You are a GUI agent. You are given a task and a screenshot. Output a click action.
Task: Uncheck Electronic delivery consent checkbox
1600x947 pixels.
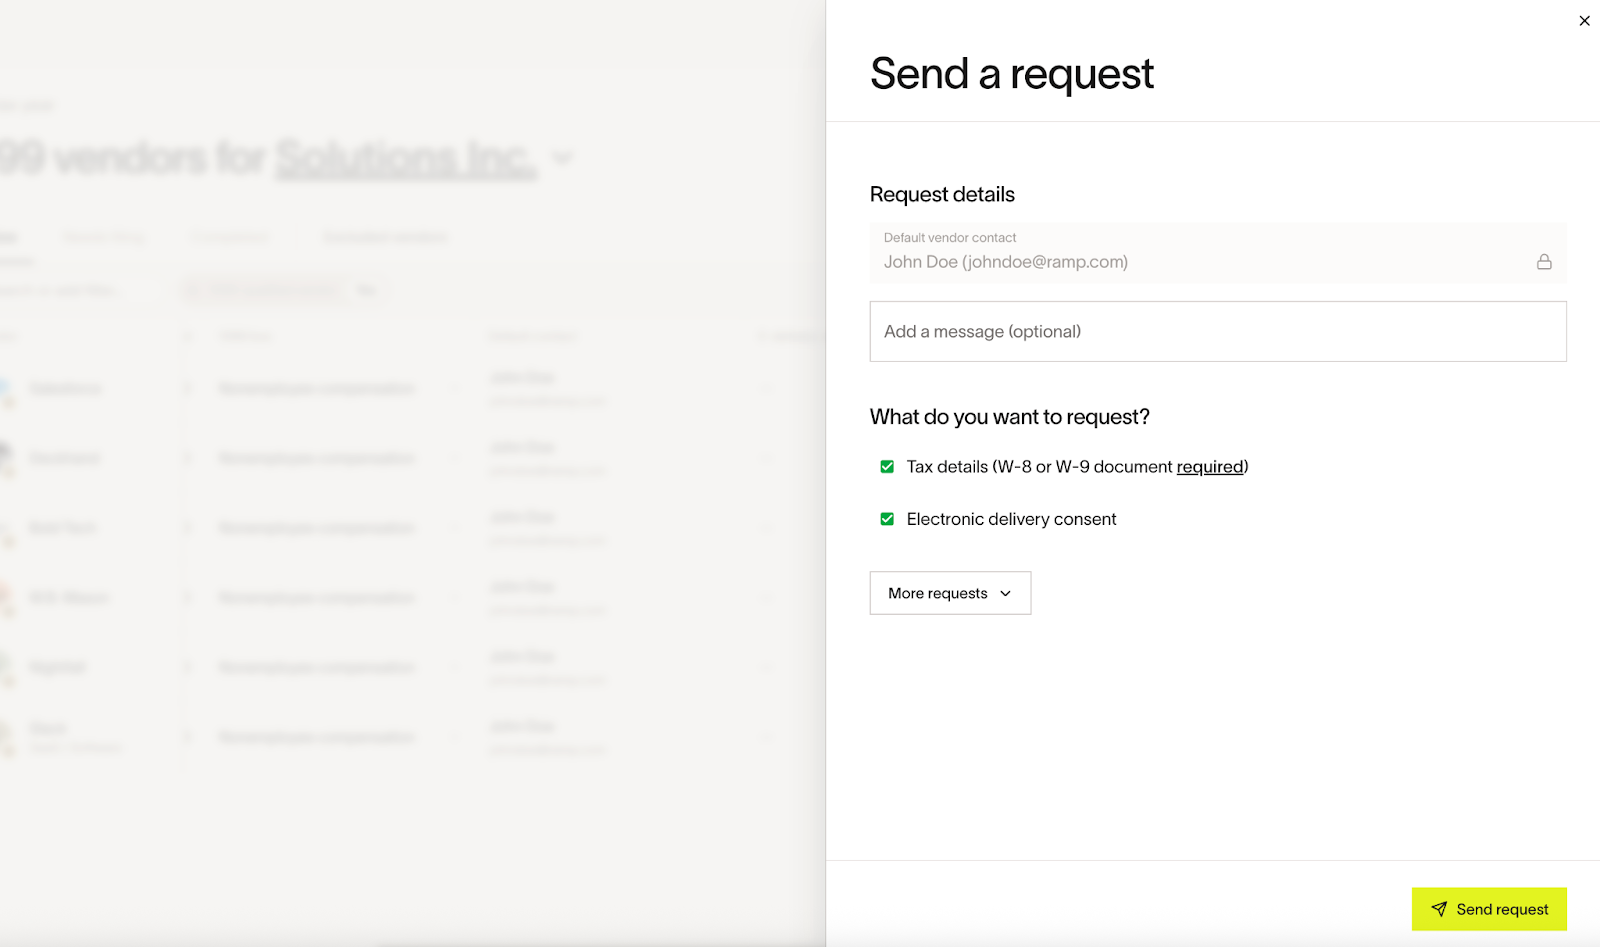(x=887, y=519)
